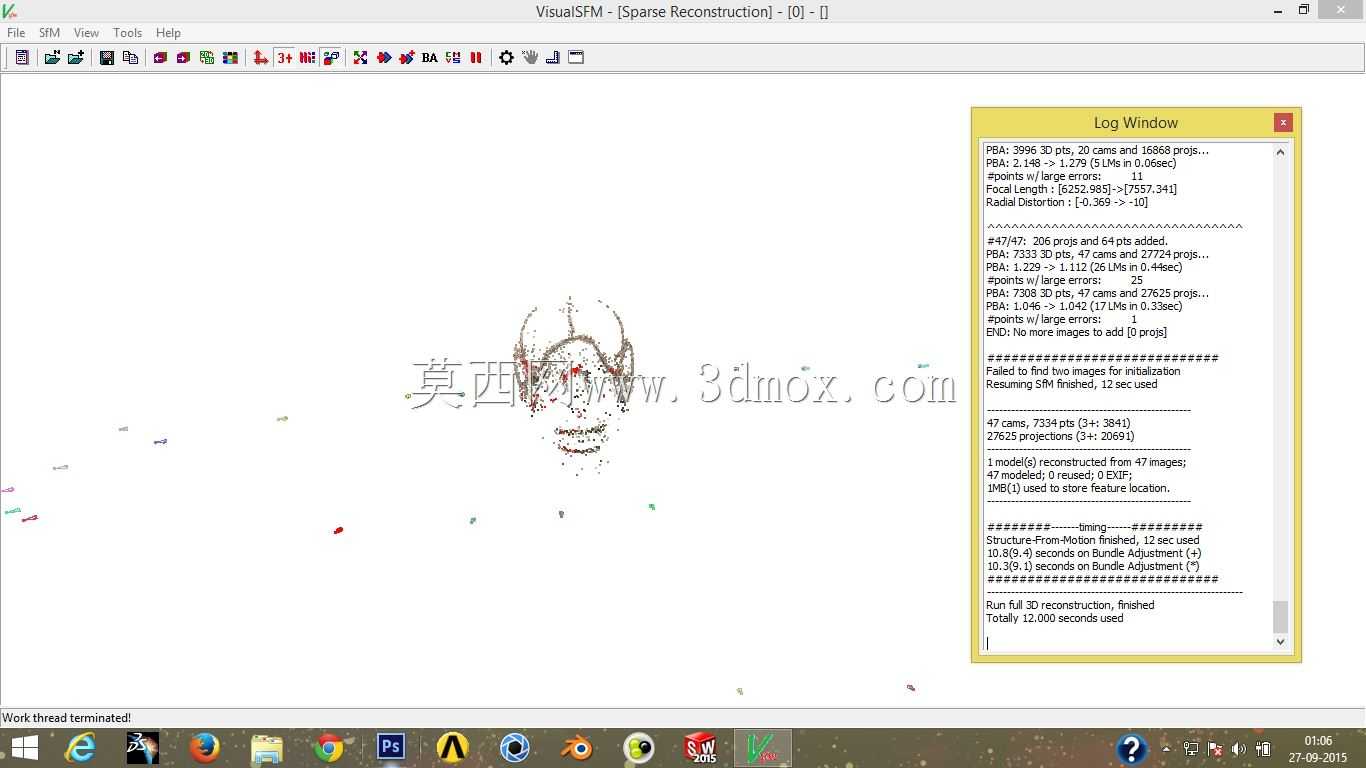Click log line '47 cams, 7334 pts (3+: 3841)'
The height and width of the screenshot is (768, 1366).
coord(1059,423)
